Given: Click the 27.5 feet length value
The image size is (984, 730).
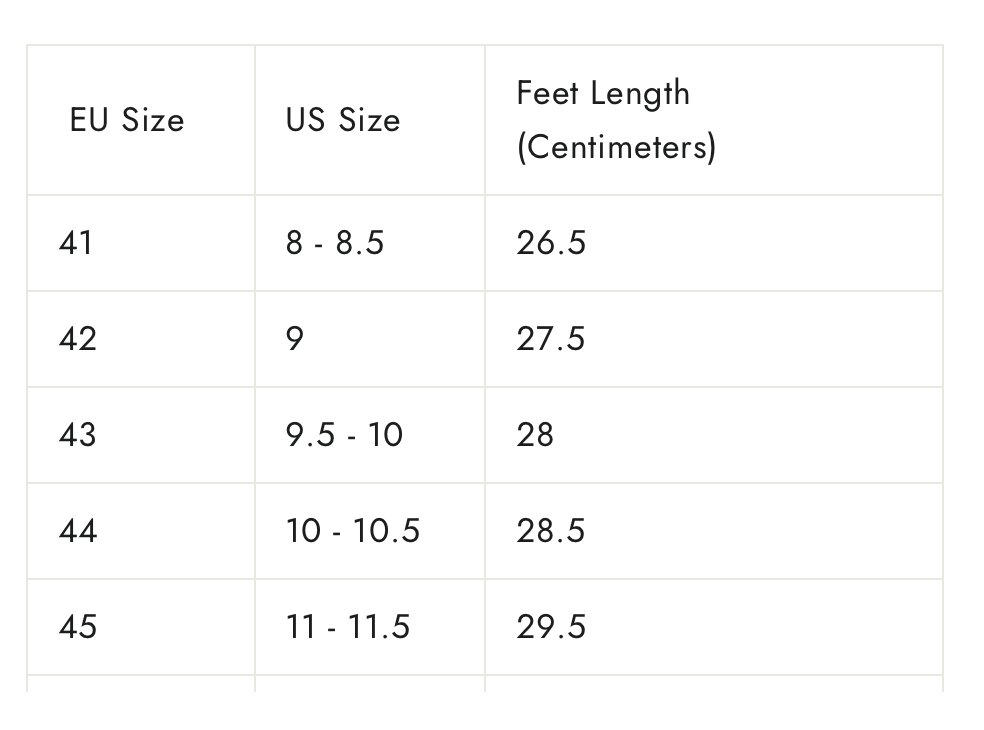Looking at the screenshot, I should (x=551, y=339).
